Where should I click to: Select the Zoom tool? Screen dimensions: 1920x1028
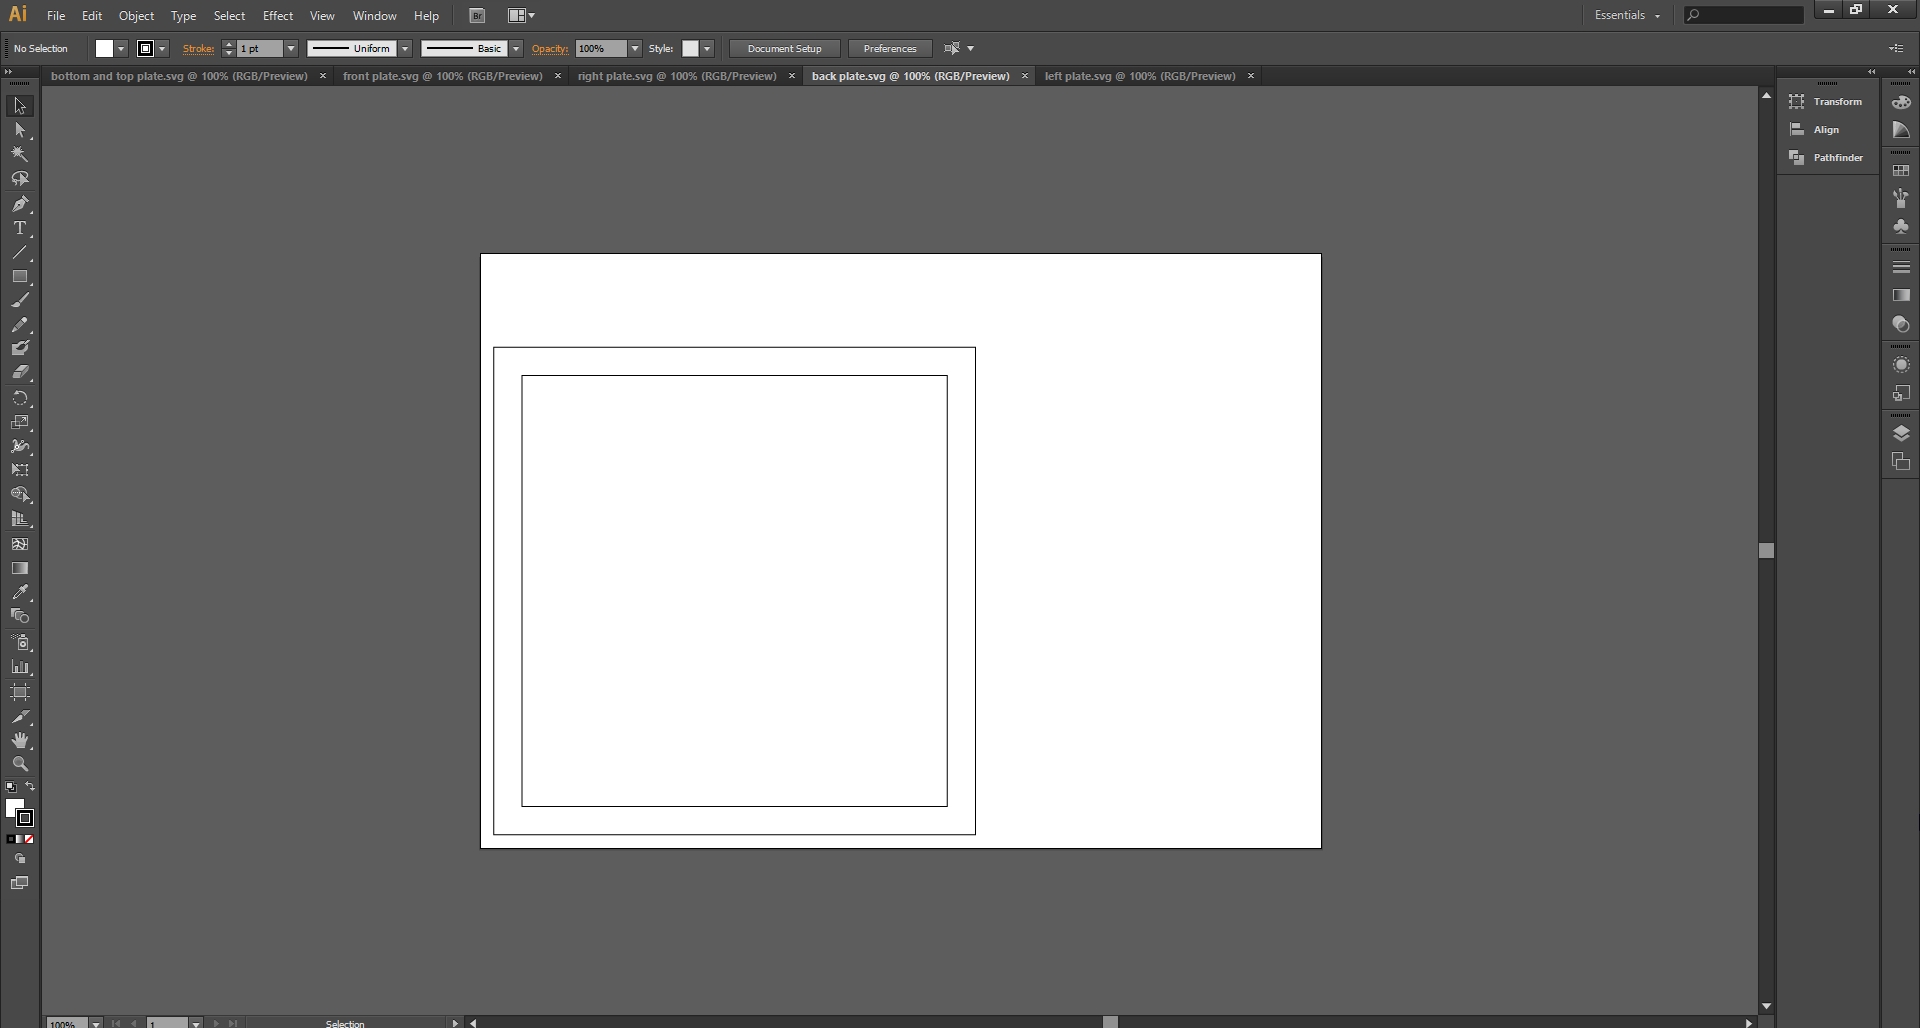coord(20,764)
